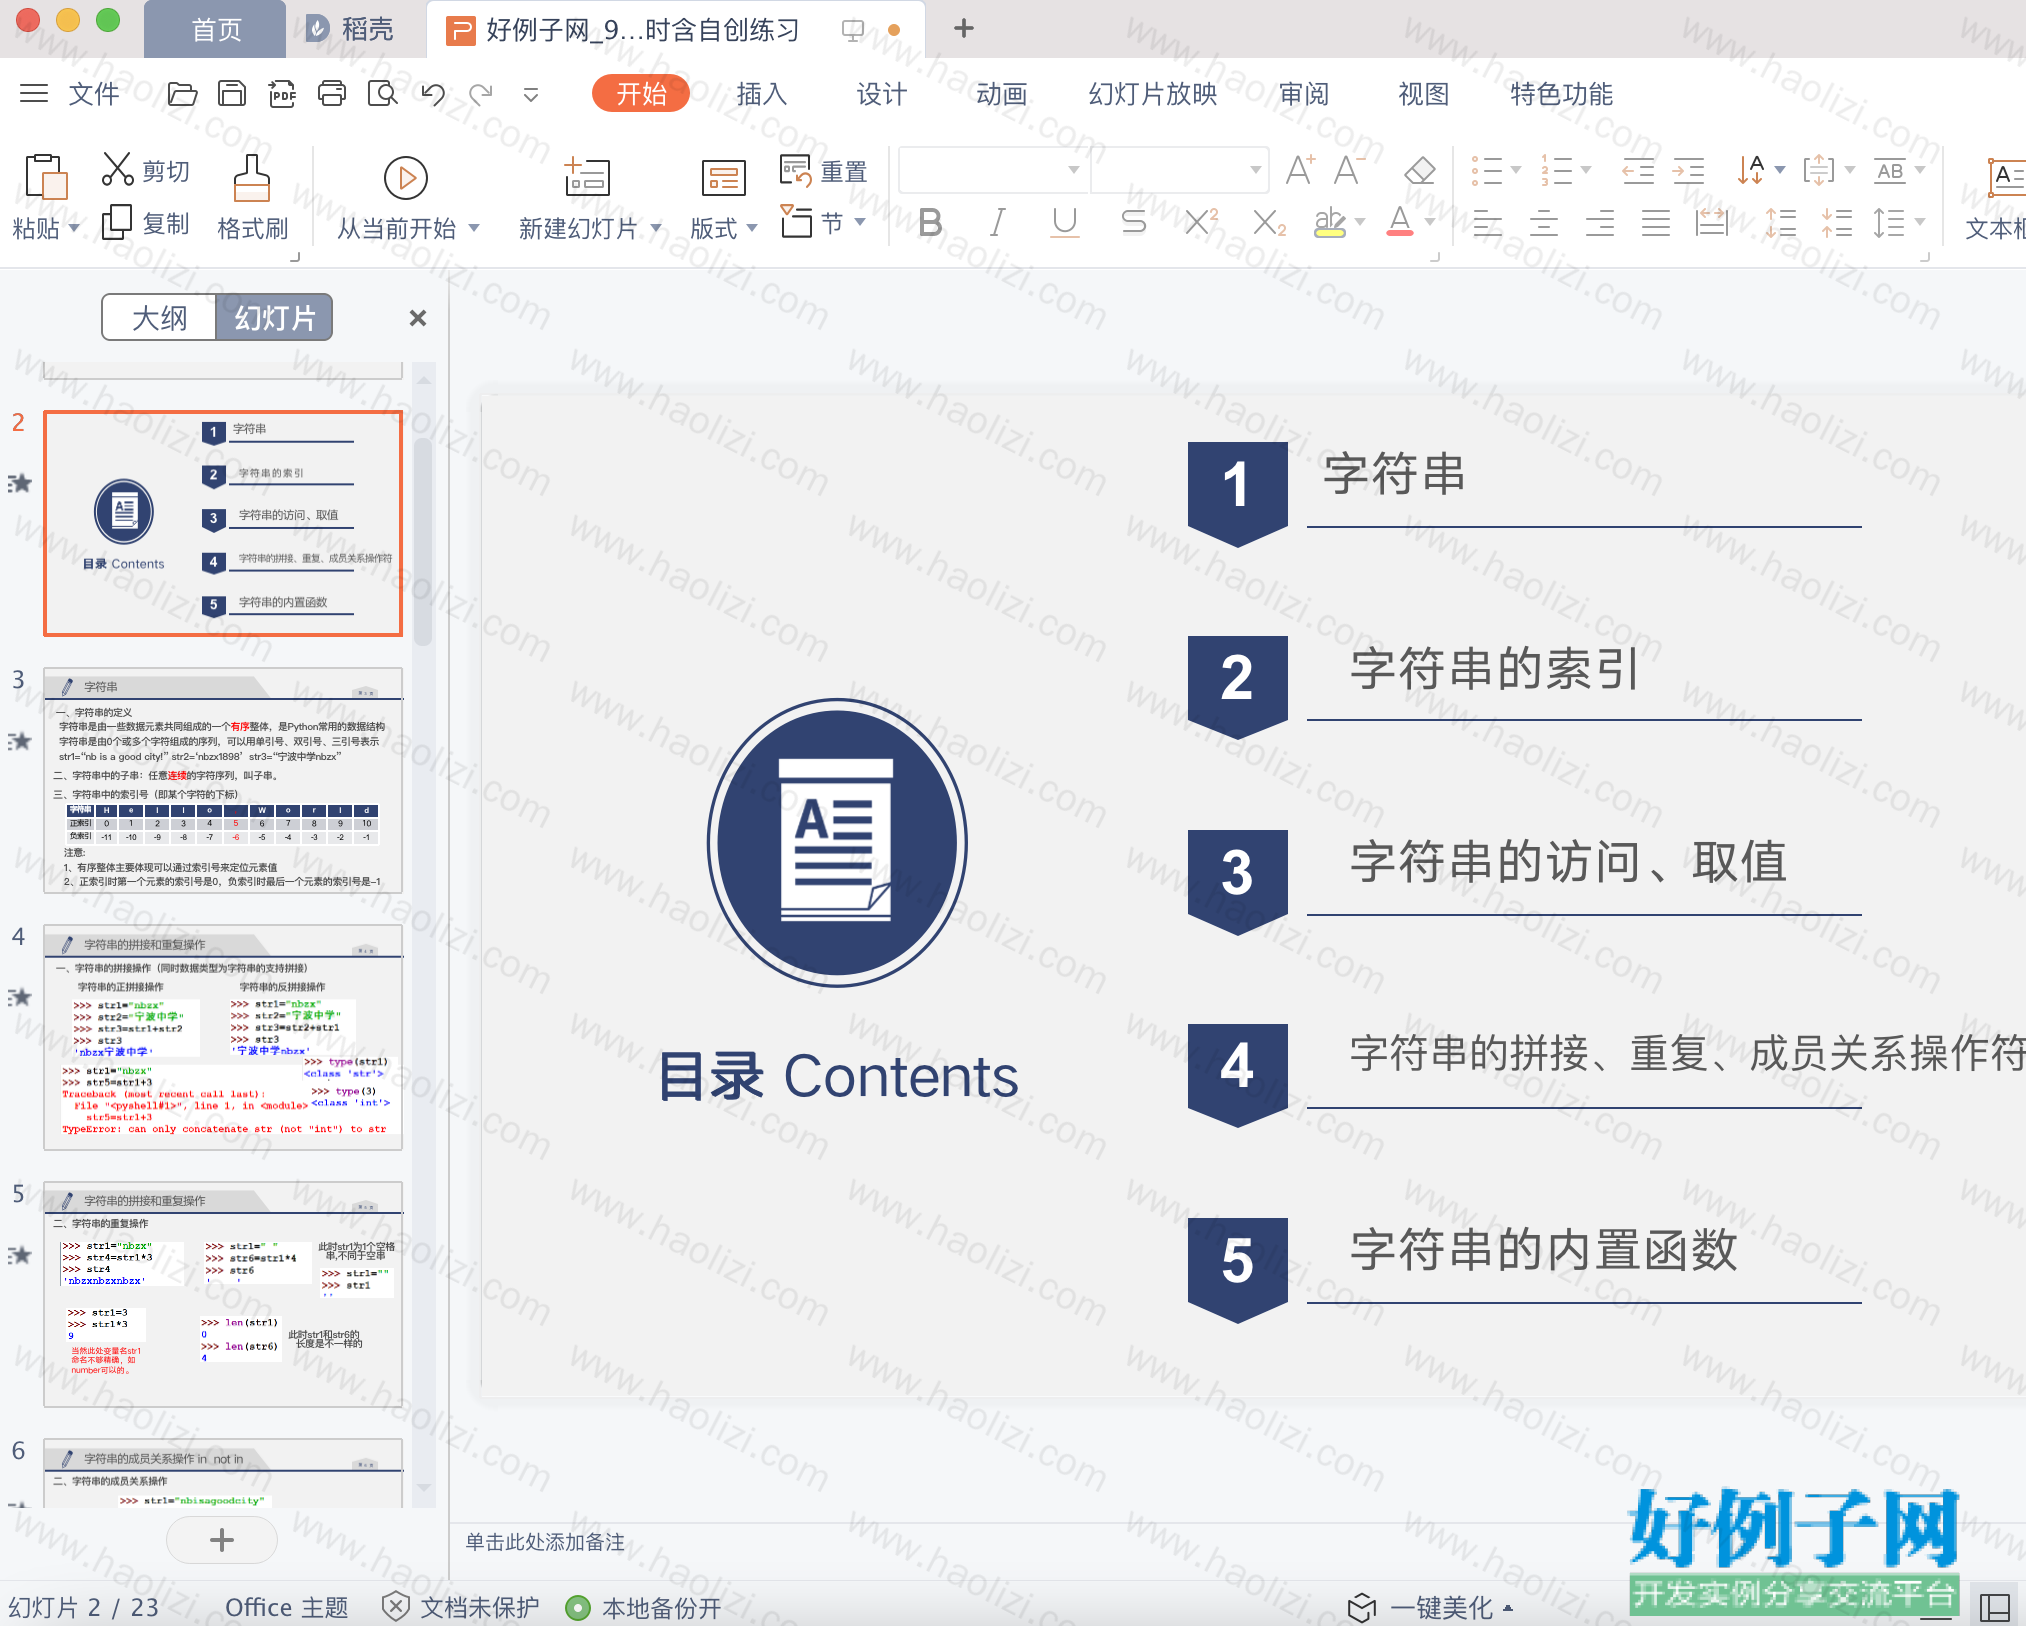The height and width of the screenshot is (1626, 2026).
Task: Click the Undo arrow
Action: click(432, 94)
